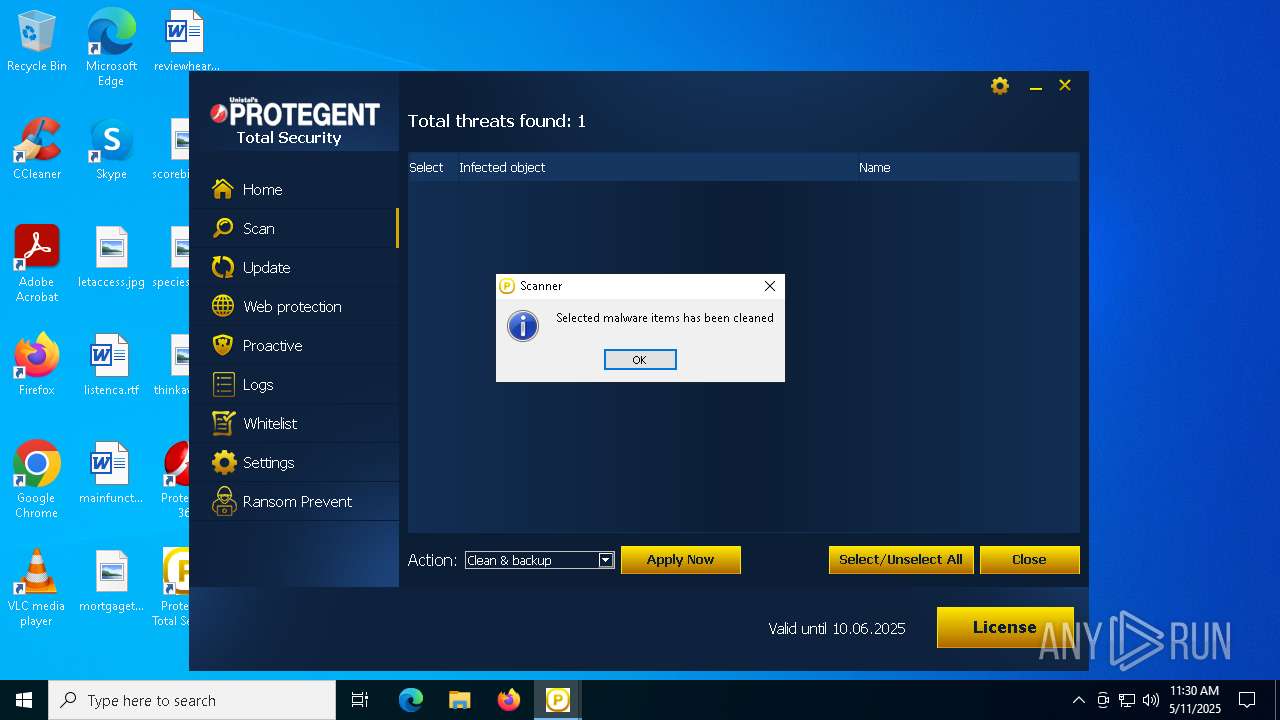Open the Skype desktop shortcut
Image resolution: width=1280 pixels, height=720 pixels.
pyautogui.click(x=111, y=149)
